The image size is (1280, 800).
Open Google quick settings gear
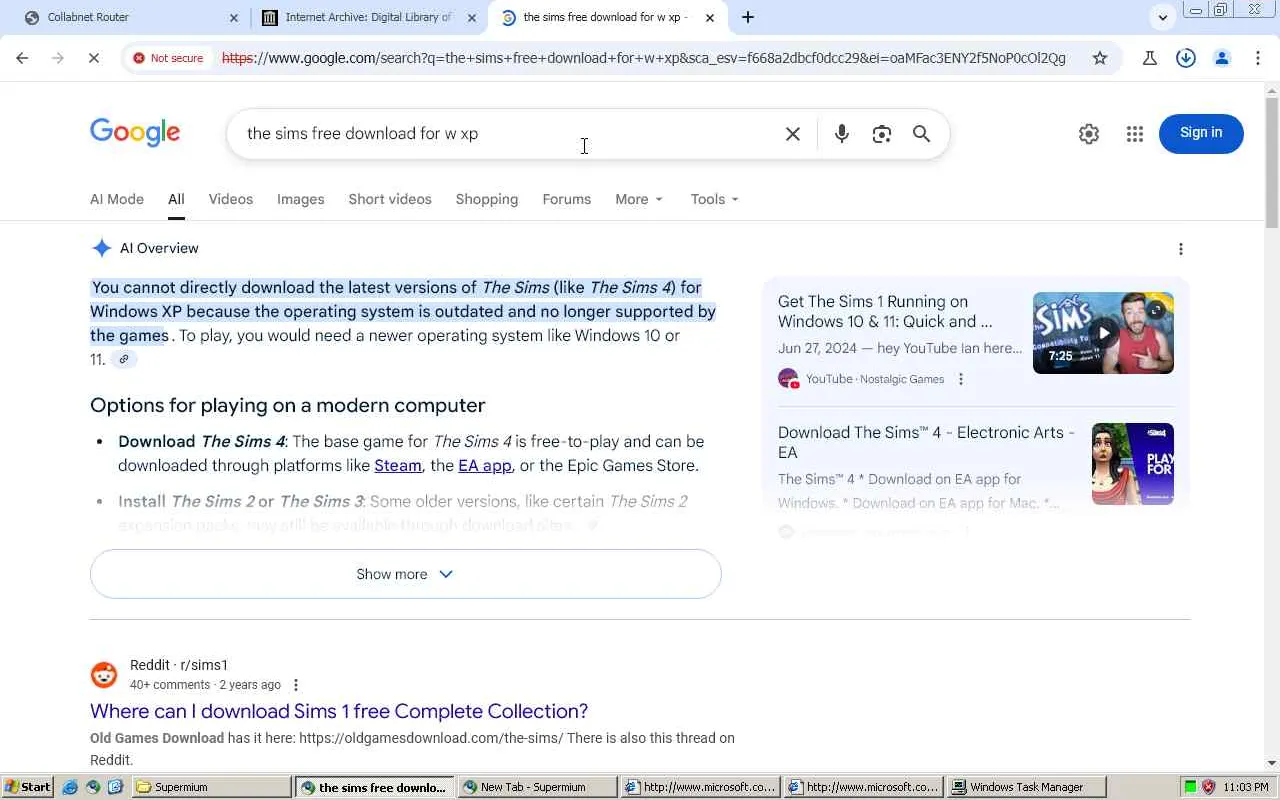1089,134
